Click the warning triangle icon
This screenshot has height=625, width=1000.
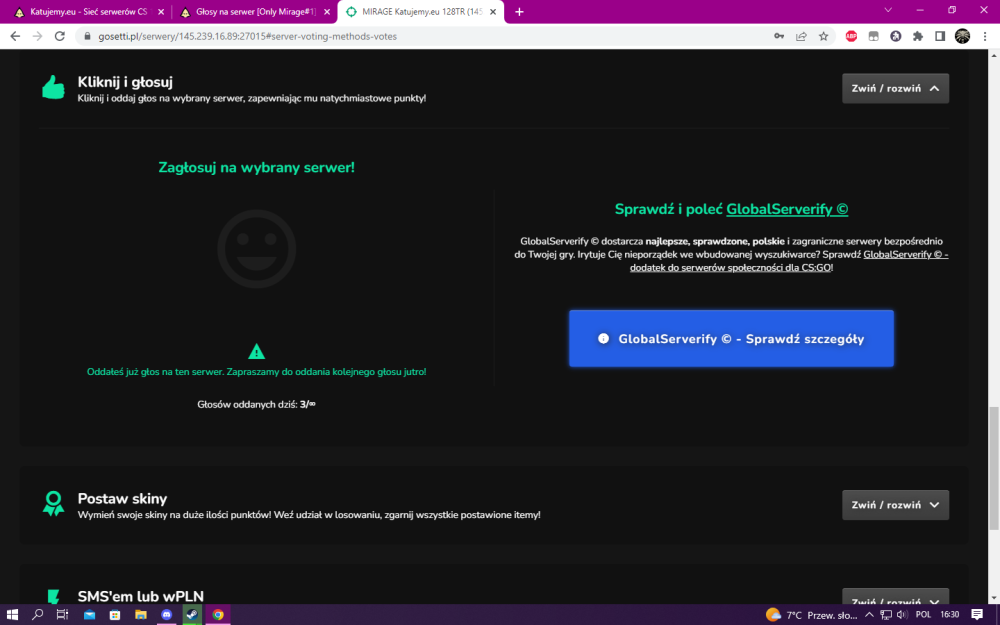click(256, 351)
